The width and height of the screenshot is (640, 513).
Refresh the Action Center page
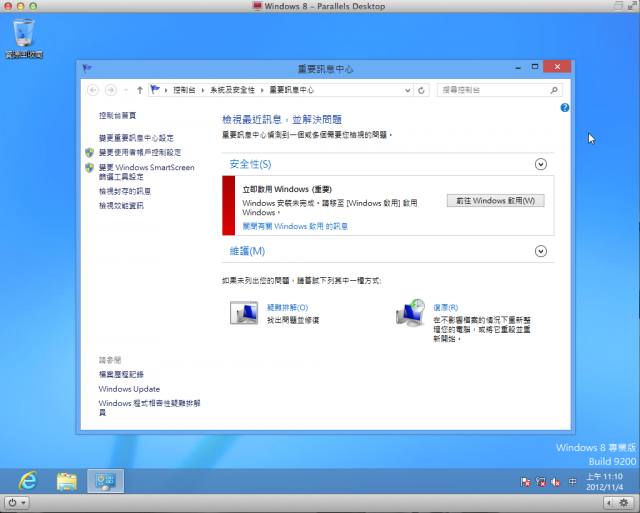click(421, 90)
